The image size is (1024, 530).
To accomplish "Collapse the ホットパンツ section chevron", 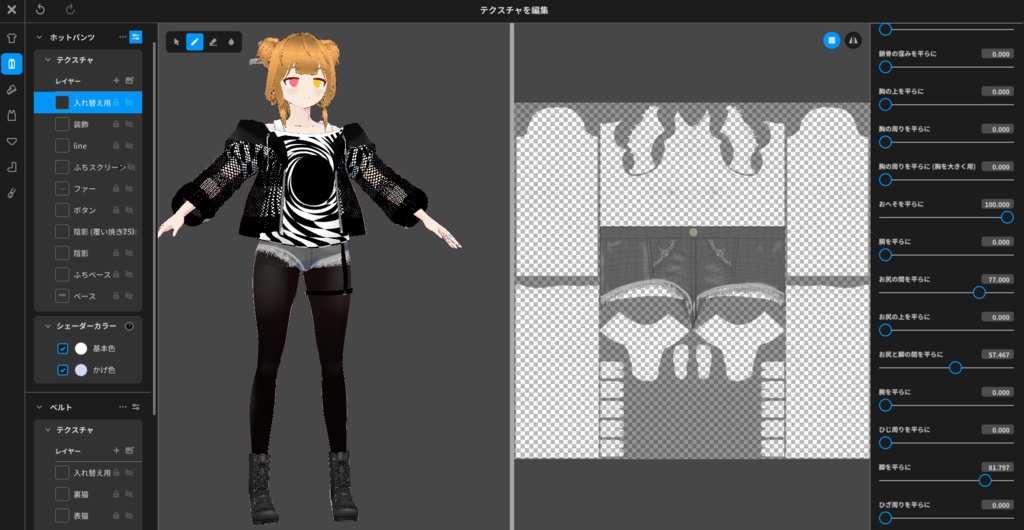I will (39, 37).
